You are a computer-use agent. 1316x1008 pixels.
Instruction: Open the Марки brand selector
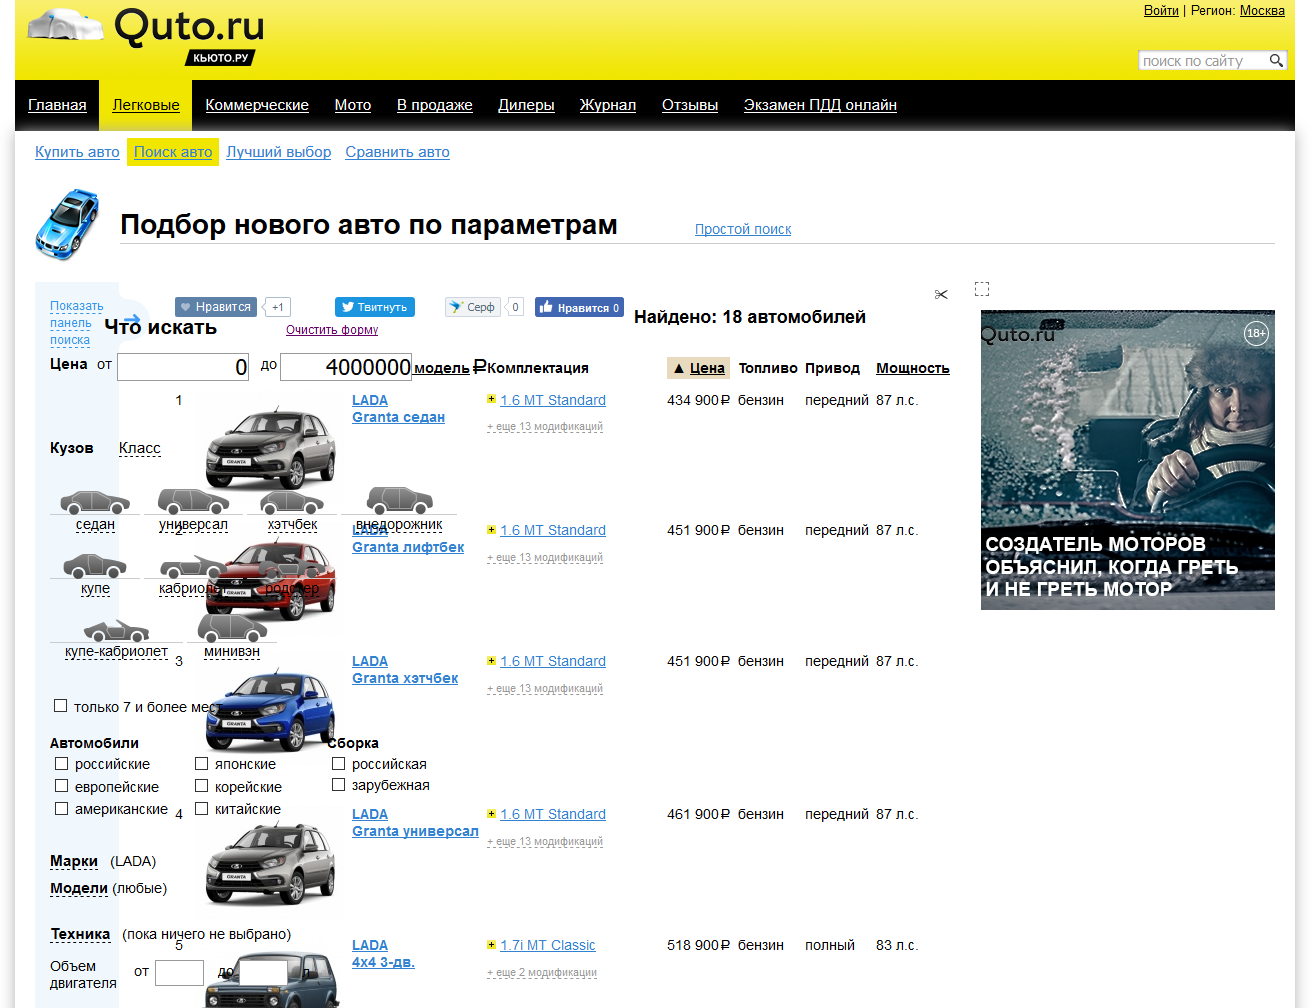(x=74, y=861)
